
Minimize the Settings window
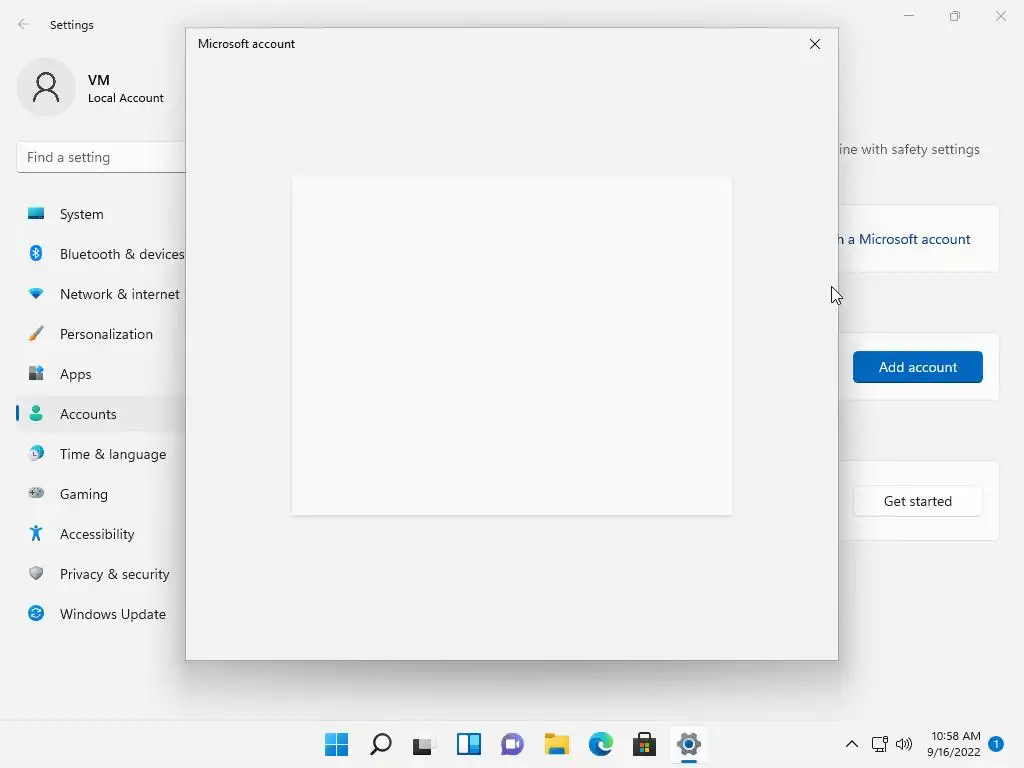908,16
